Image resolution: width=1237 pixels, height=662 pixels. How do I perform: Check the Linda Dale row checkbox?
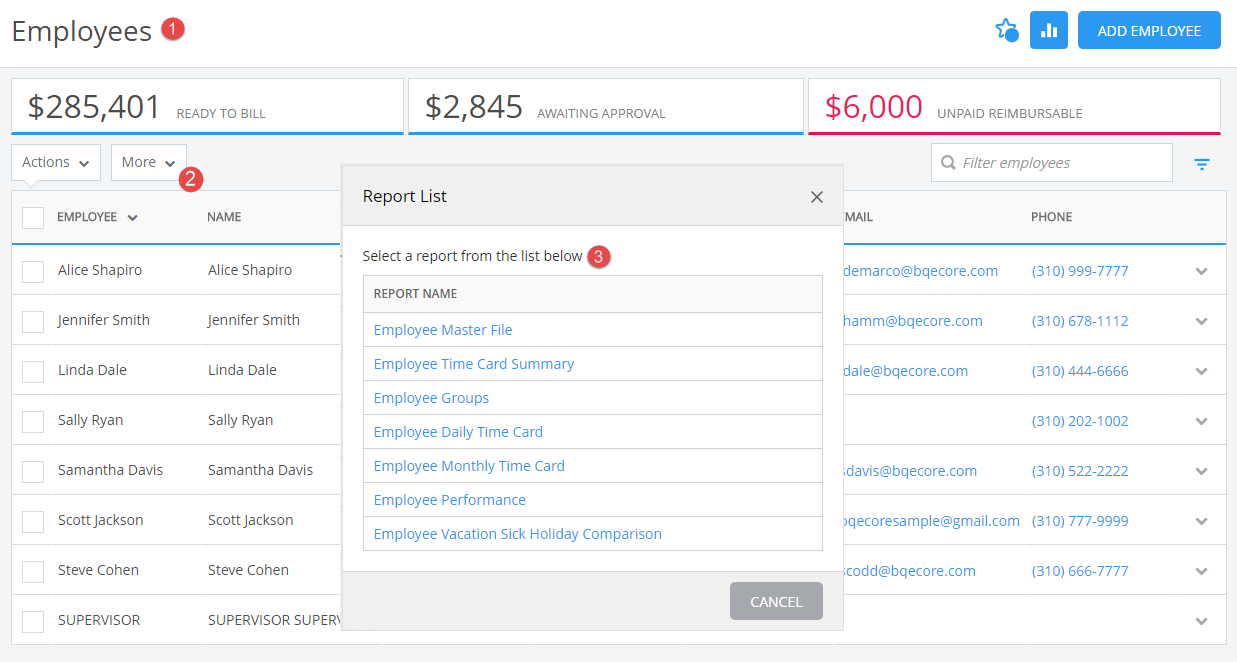point(33,371)
